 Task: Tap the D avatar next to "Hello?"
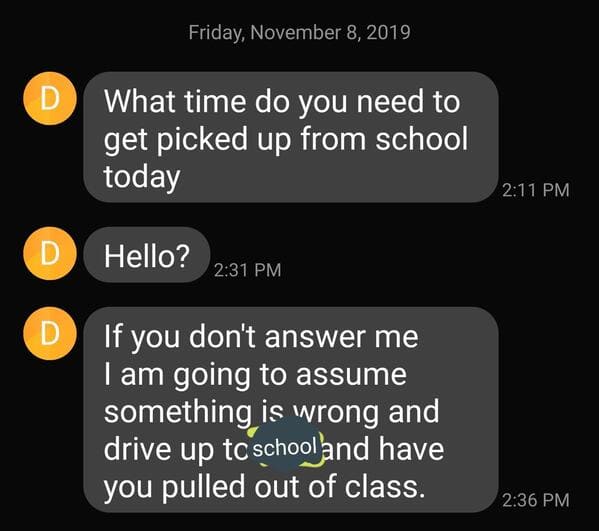pyautogui.click(x=50, y=254)
